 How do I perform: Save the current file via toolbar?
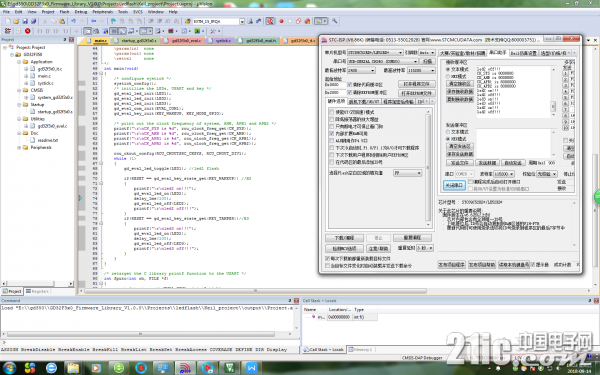pyautogui.click(x=25, y=21)
